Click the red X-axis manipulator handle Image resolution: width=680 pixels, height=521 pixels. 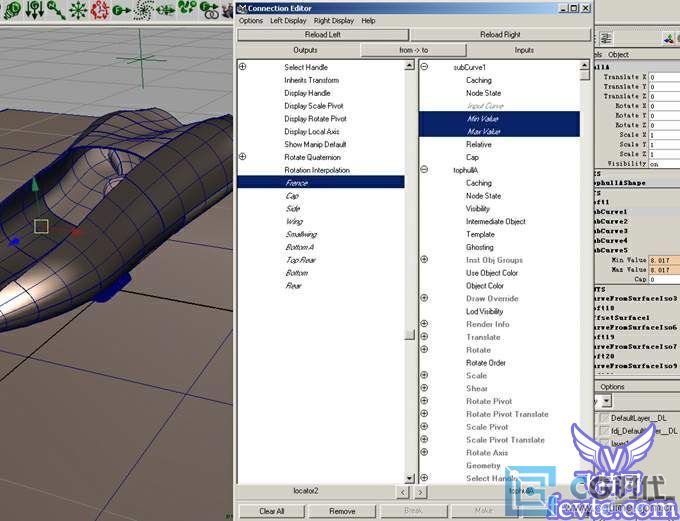[77, 232]
